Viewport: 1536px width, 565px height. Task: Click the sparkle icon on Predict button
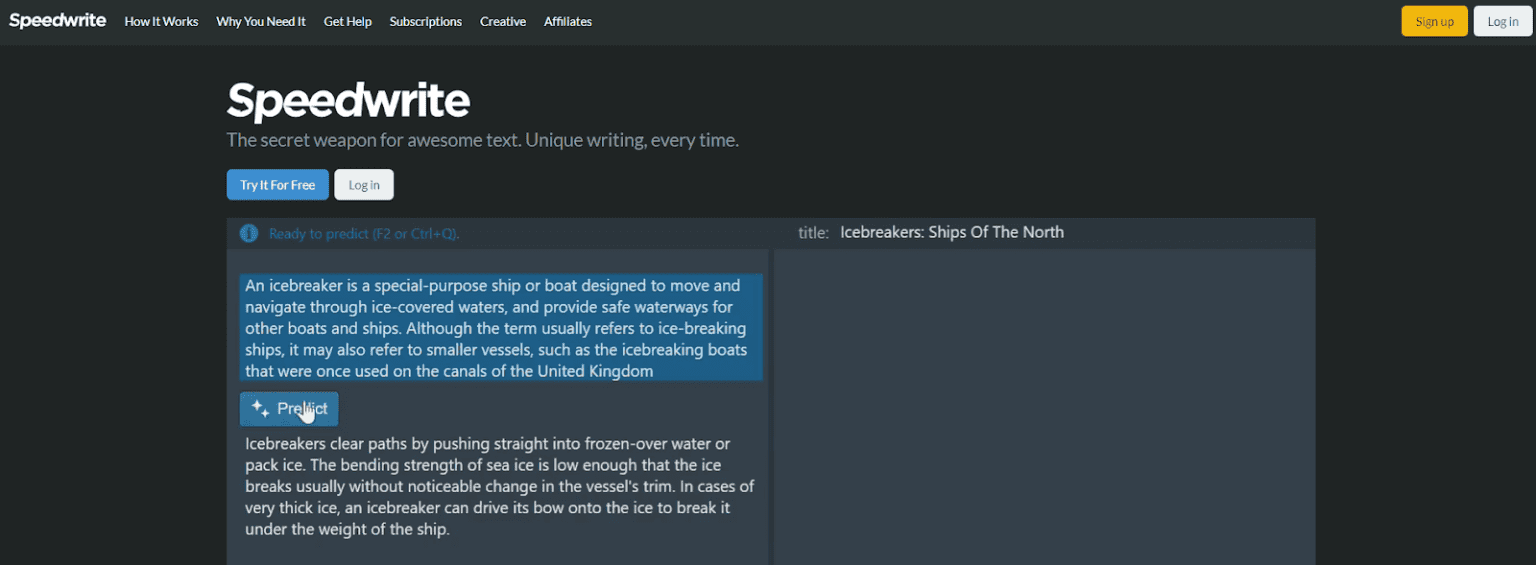[260, 408]
